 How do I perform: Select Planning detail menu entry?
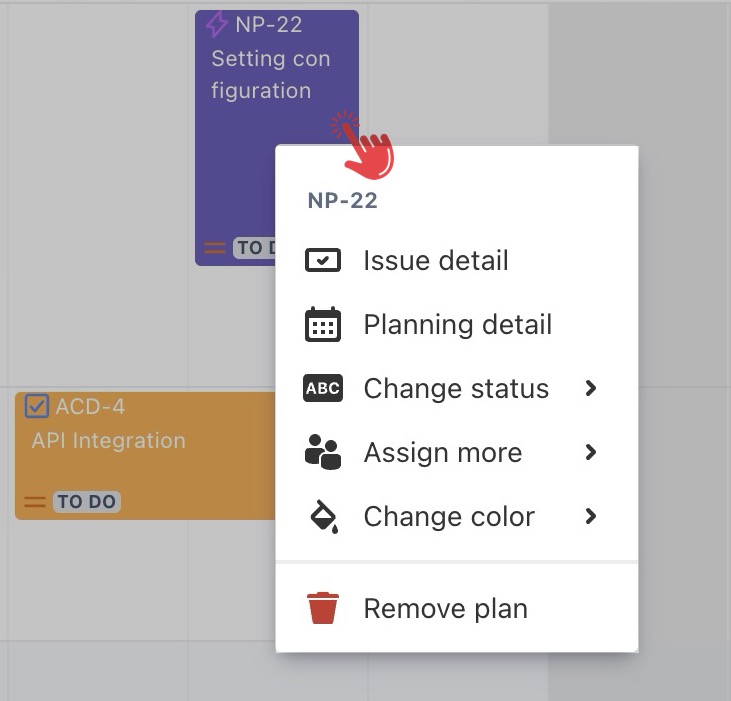pos(457,325)
